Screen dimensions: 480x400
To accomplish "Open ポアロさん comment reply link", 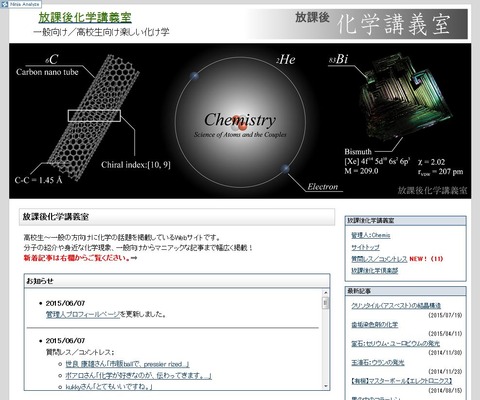I will [138, 376].
